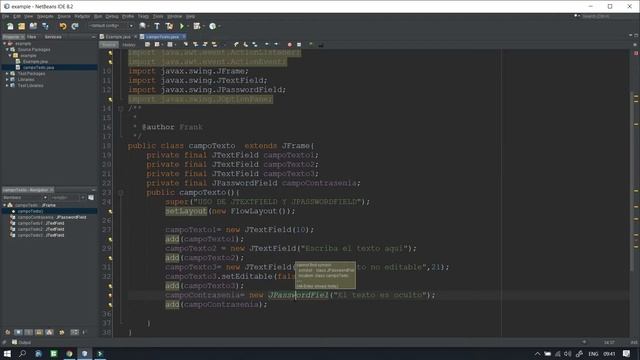Image resolution: width=640 pixels, height=360 pixels.
Task: Click the Save All toolbar icon
Action: tap(45, 26)
